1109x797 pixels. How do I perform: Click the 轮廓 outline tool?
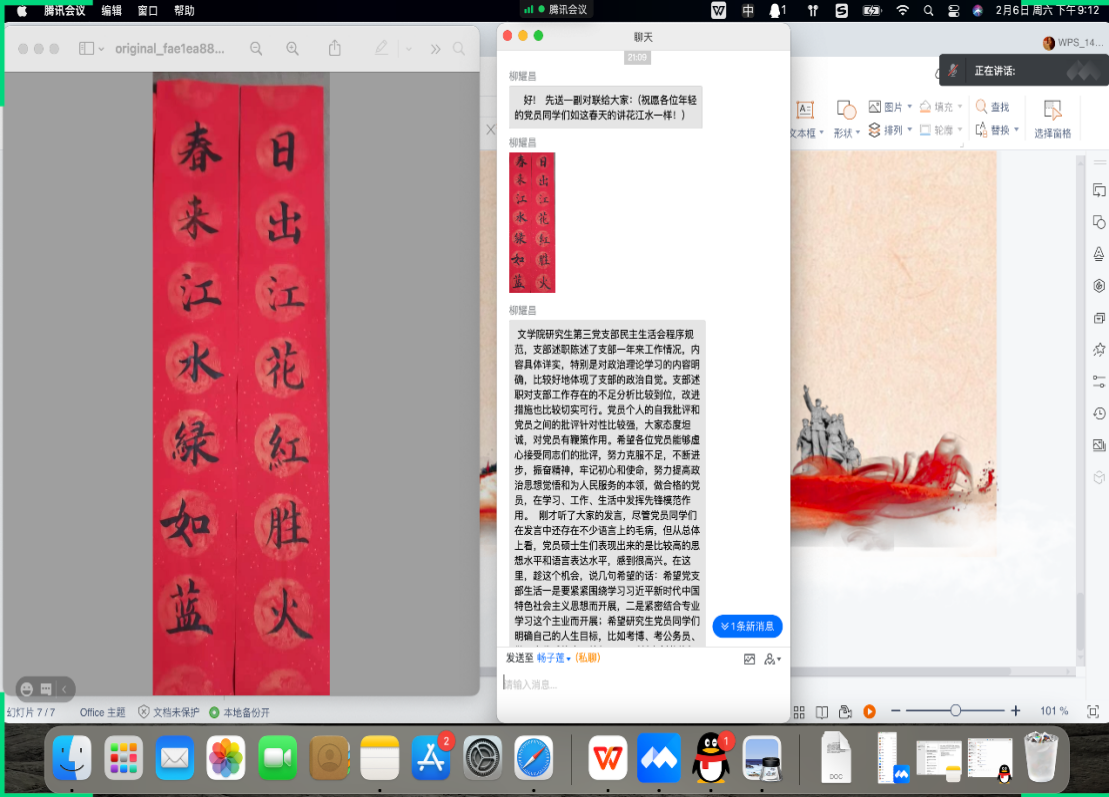click(x=941, y=130)
